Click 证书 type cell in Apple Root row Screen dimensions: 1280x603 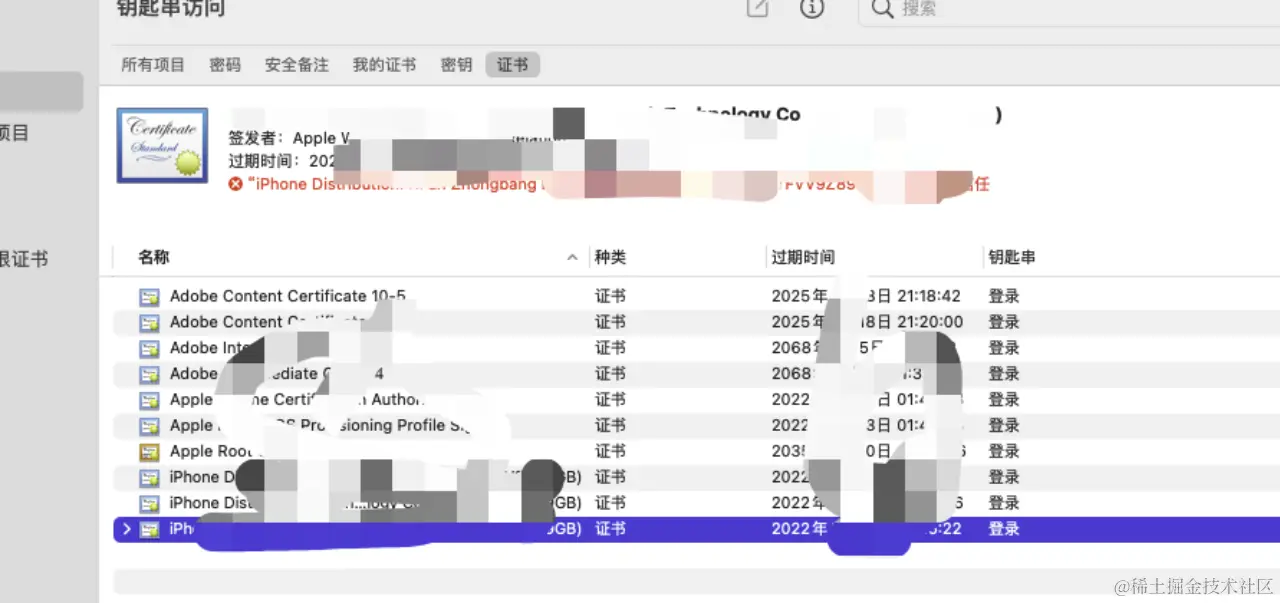pos(610,452)
